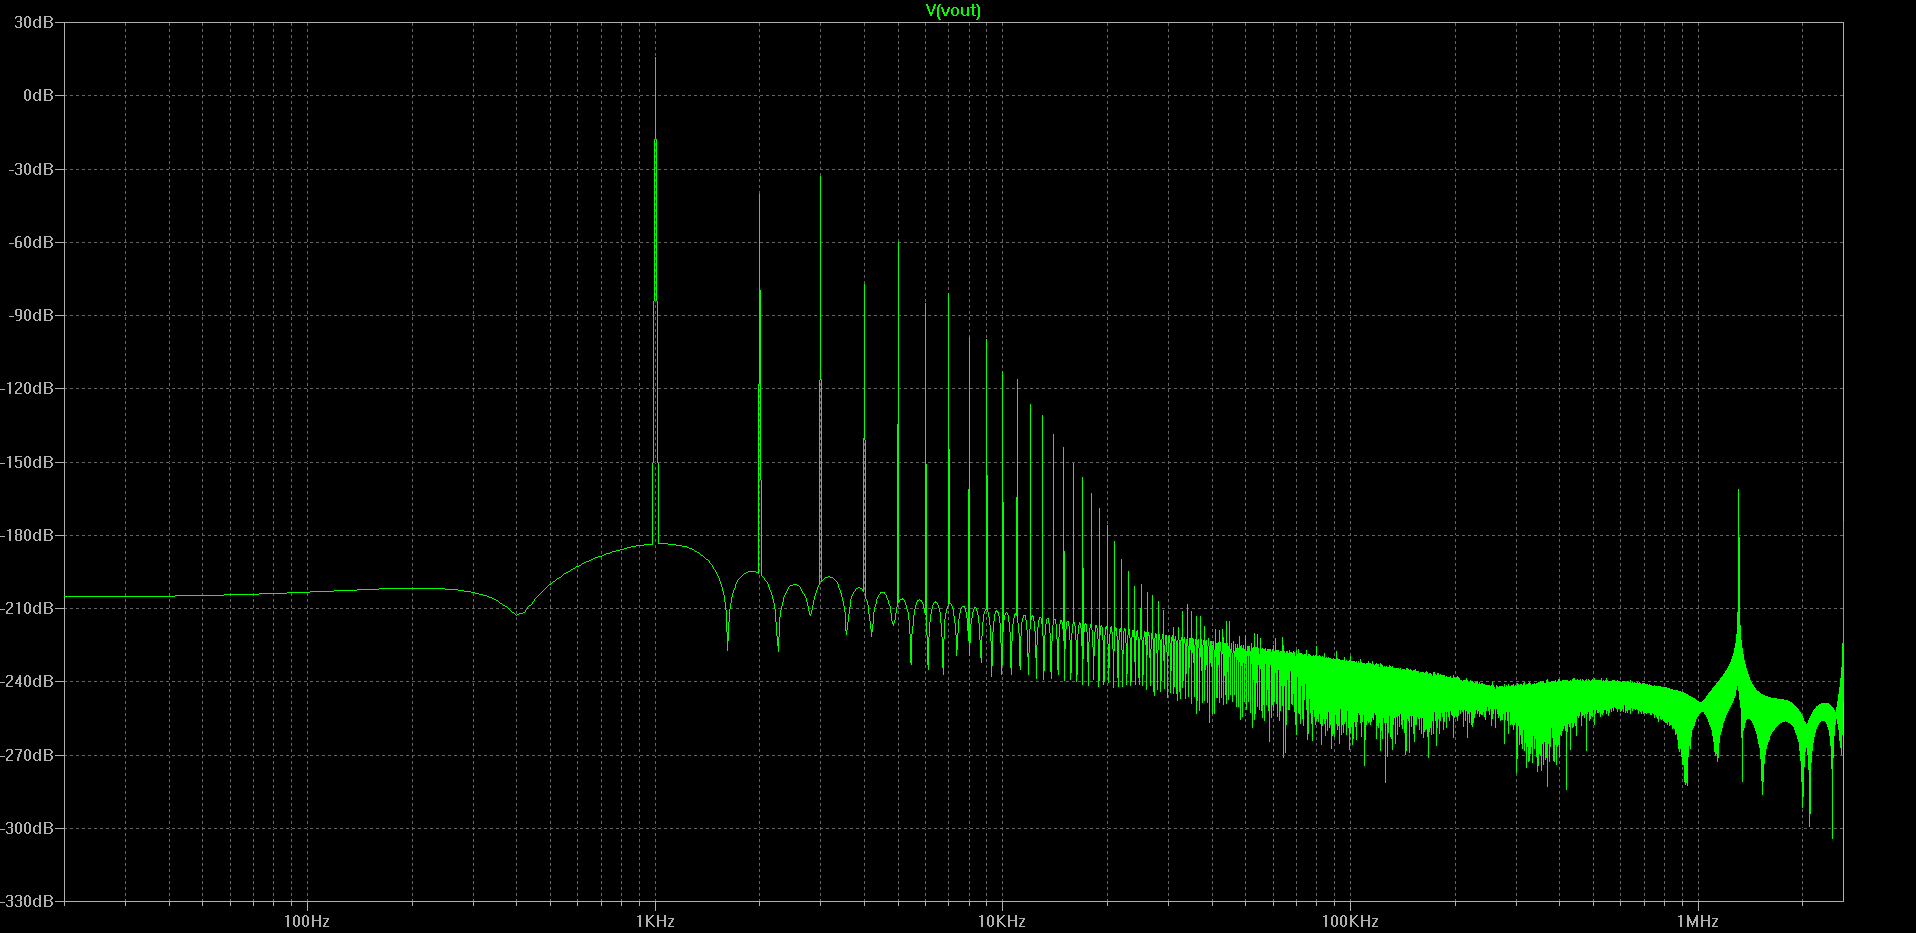
Task: Click the -90dB axis label
Action: [31, 315]
